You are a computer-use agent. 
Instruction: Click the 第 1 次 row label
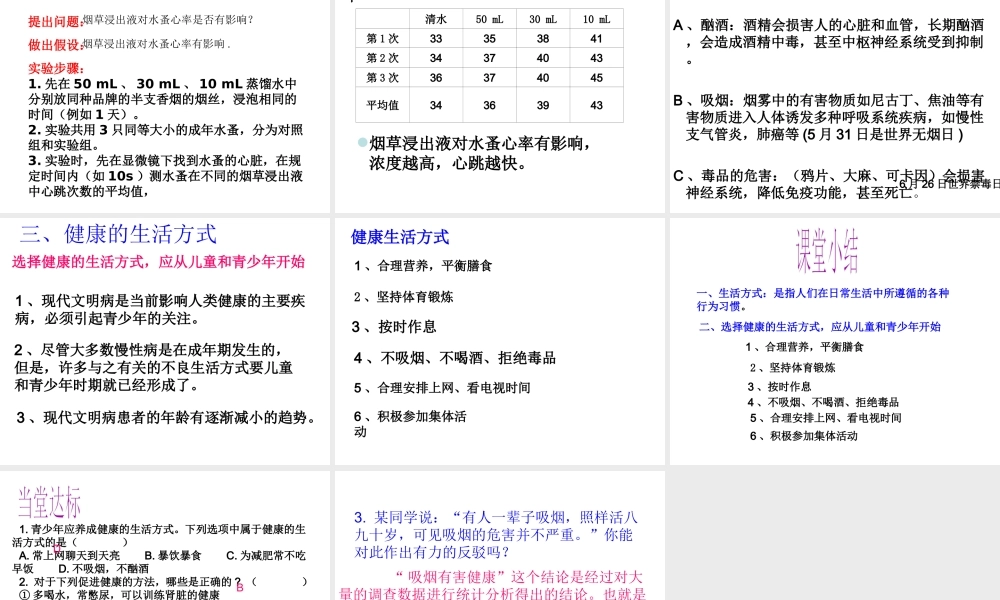tap(383, 38)
